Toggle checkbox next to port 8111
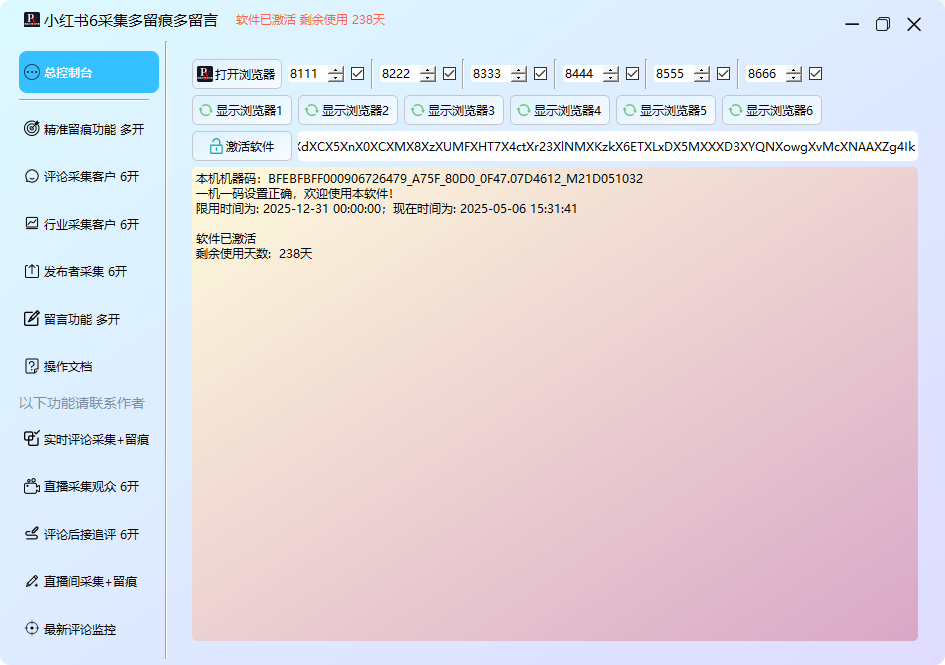Viewport: 945px width, 665px height. [357, 73]
